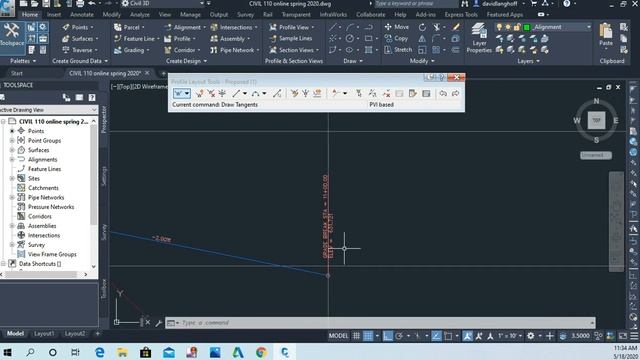Click Sample Lines tool
Screen dimensions: 640x360
291,38
